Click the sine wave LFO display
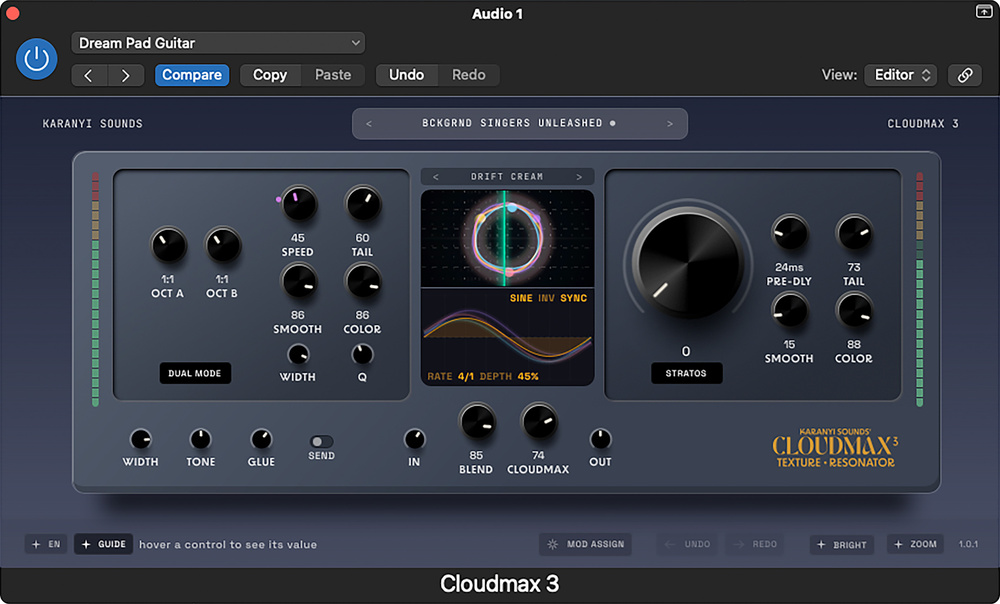 point(508,337)
